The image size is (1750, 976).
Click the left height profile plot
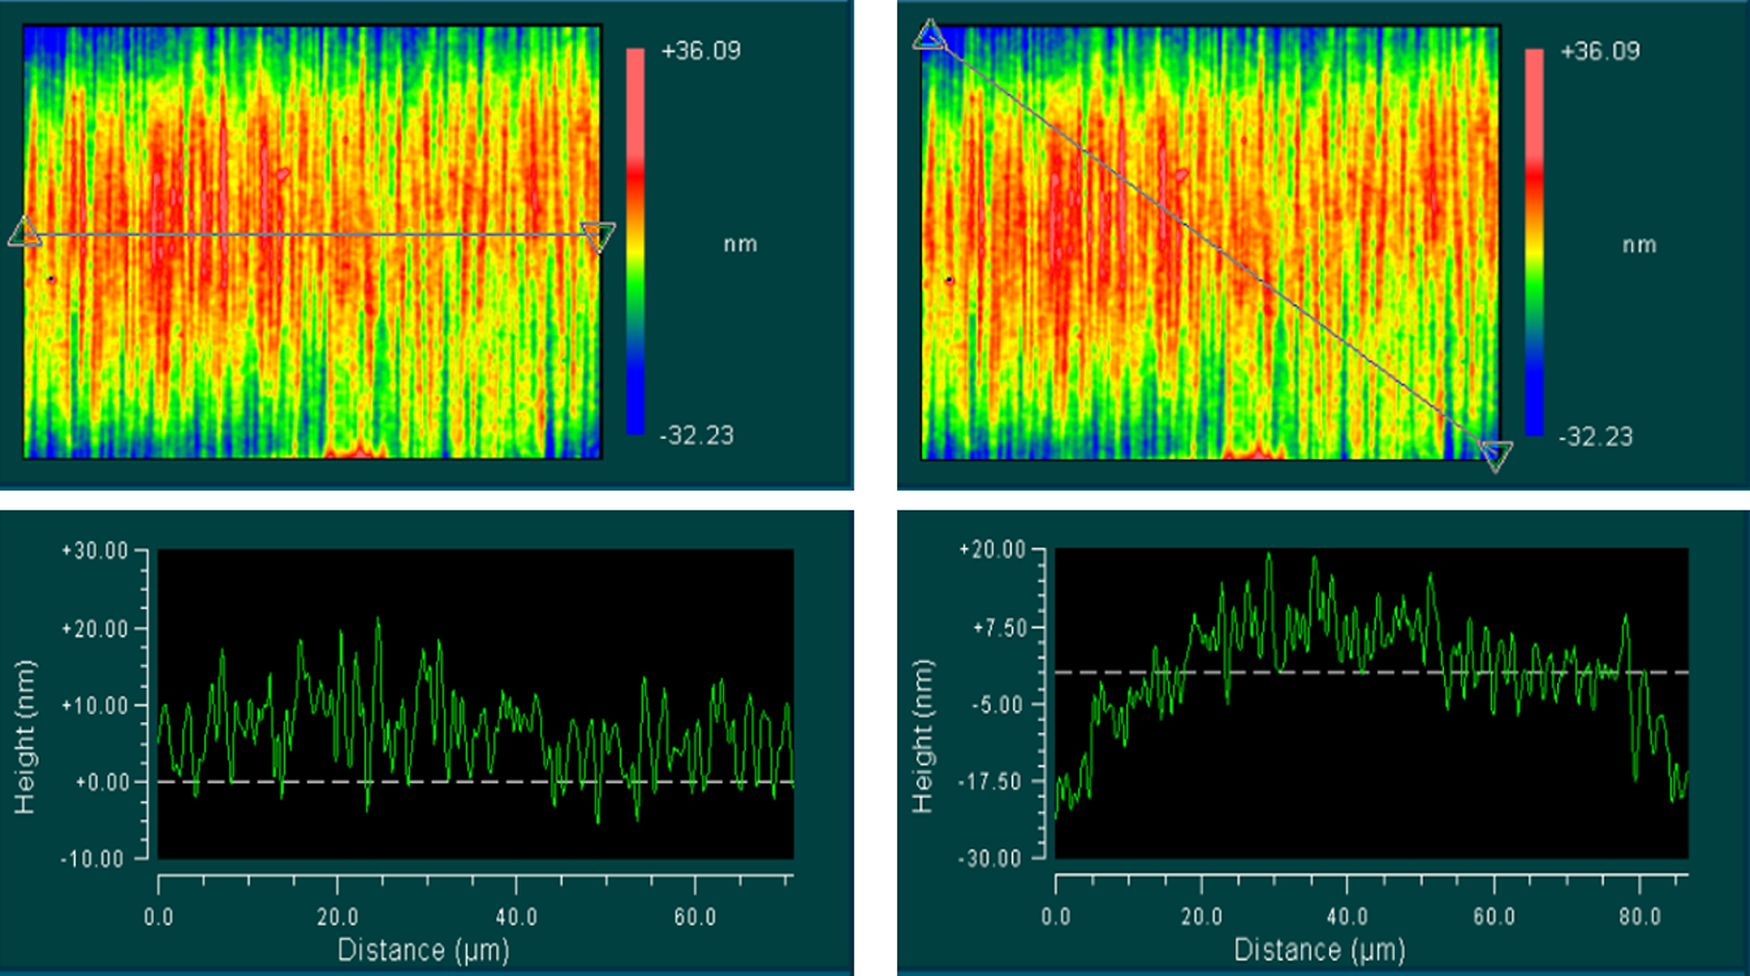pyautogui.click(x=476, y=704)
